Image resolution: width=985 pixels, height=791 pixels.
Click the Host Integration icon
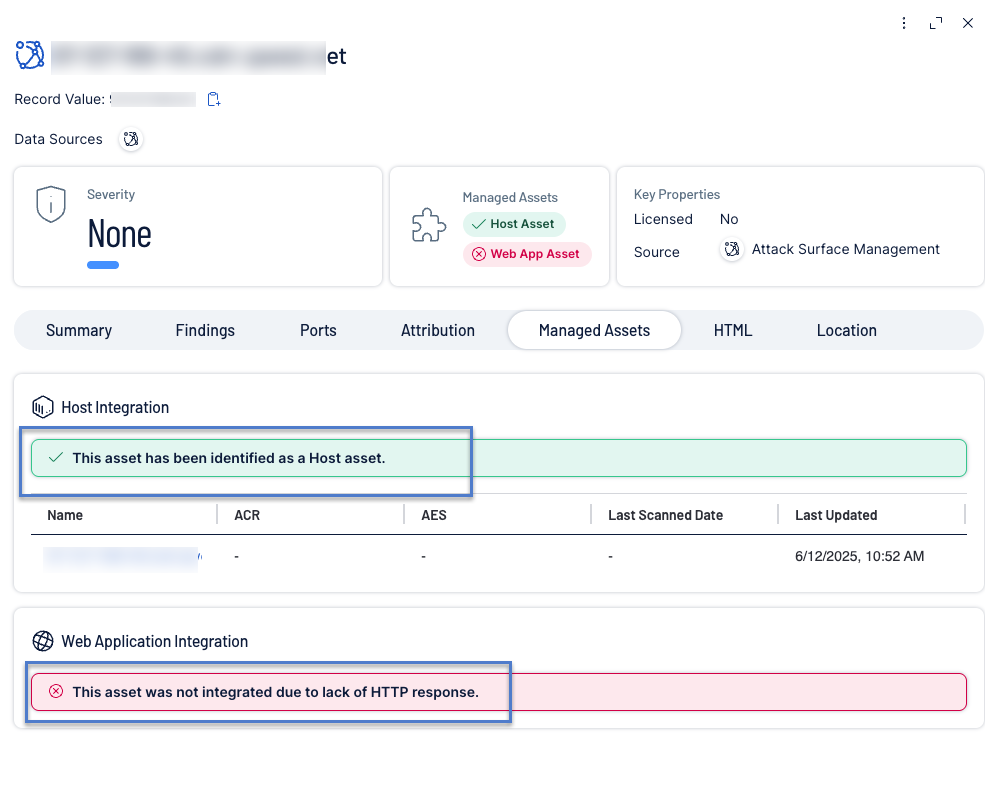point(42,407)
